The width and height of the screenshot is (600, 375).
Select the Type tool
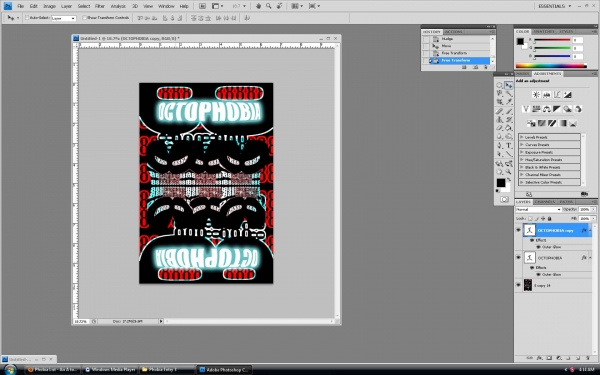point(509,145)
